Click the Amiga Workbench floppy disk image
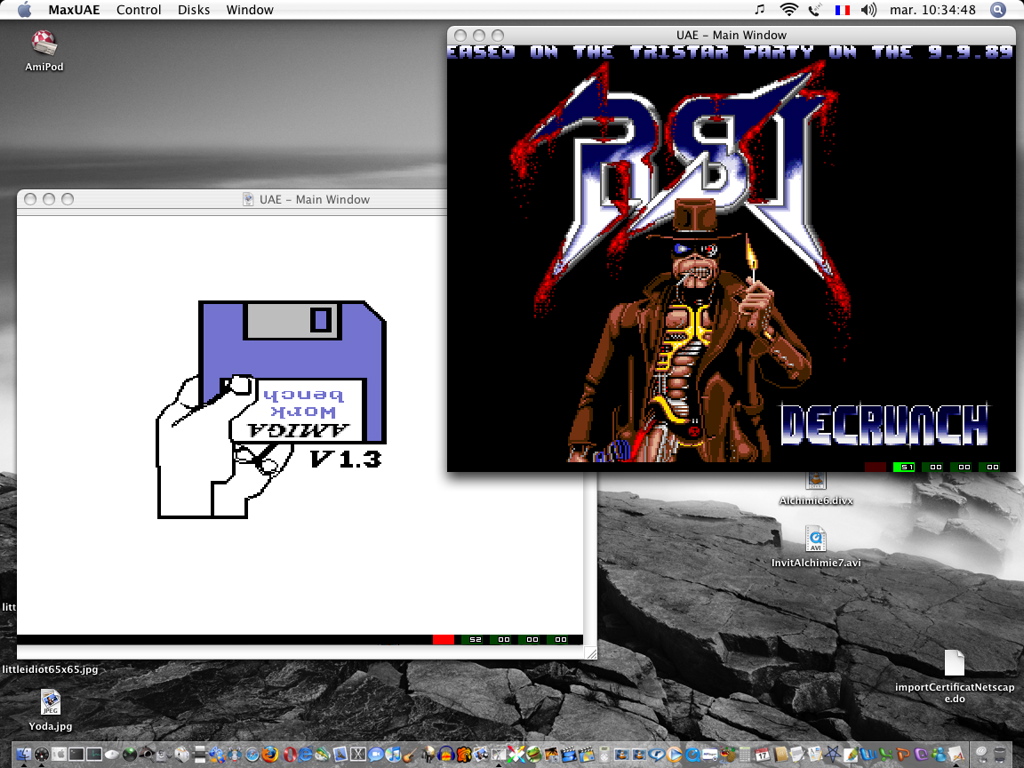1024x768 pixels. [293, 372]
